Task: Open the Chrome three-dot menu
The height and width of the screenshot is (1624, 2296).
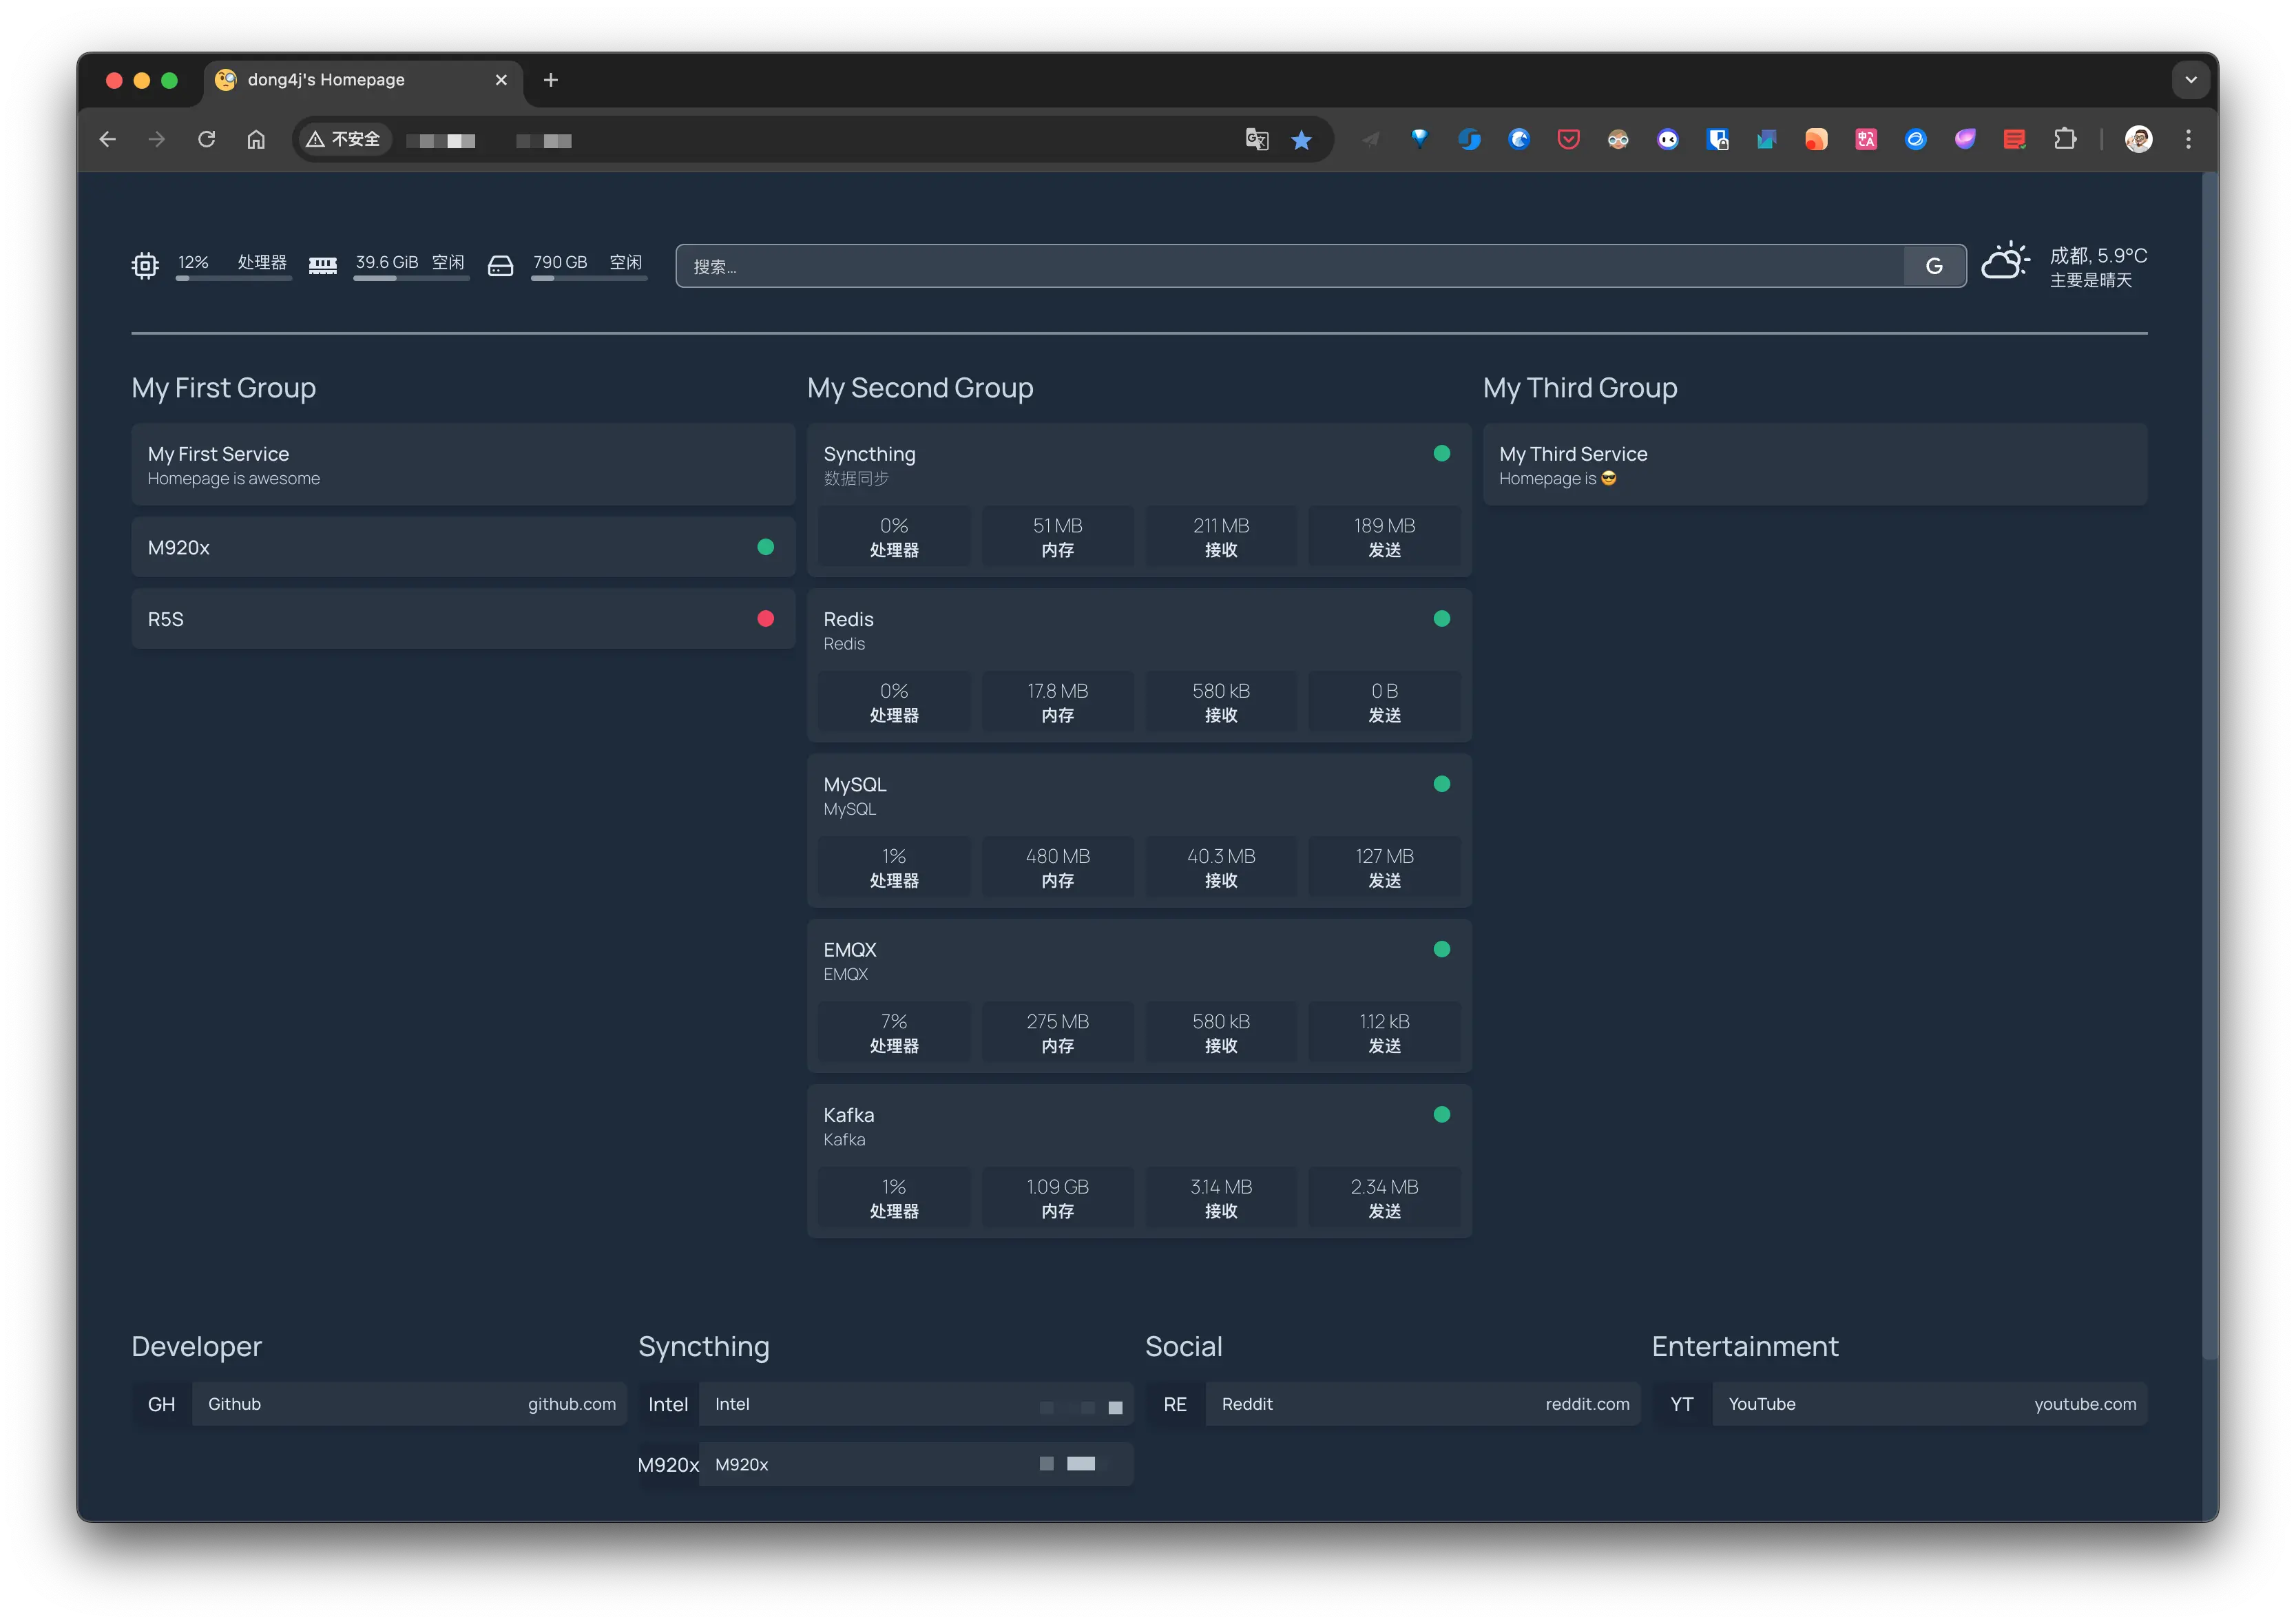Action: [x=2188, y=140]
